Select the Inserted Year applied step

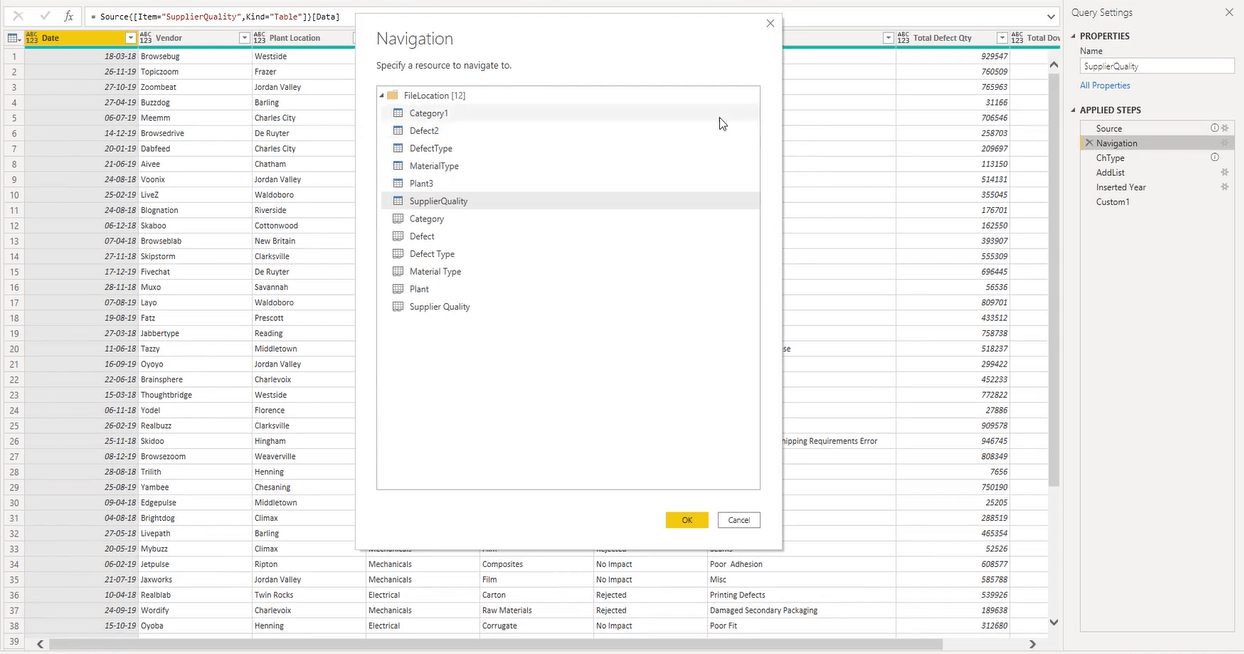pos(1156,187)
